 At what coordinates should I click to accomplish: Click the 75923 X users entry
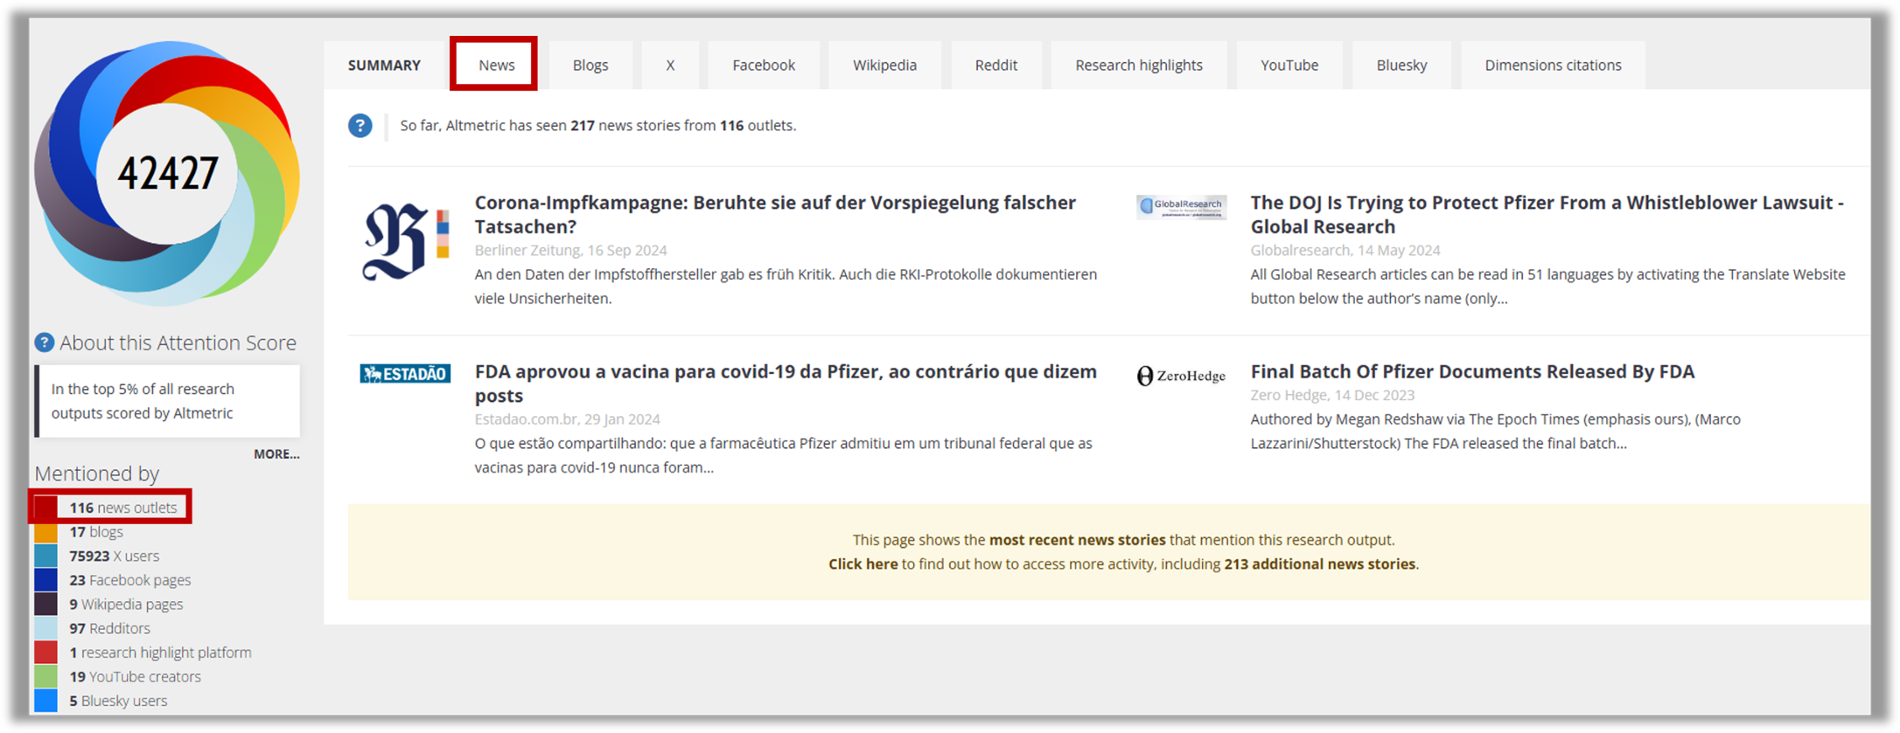114,556
